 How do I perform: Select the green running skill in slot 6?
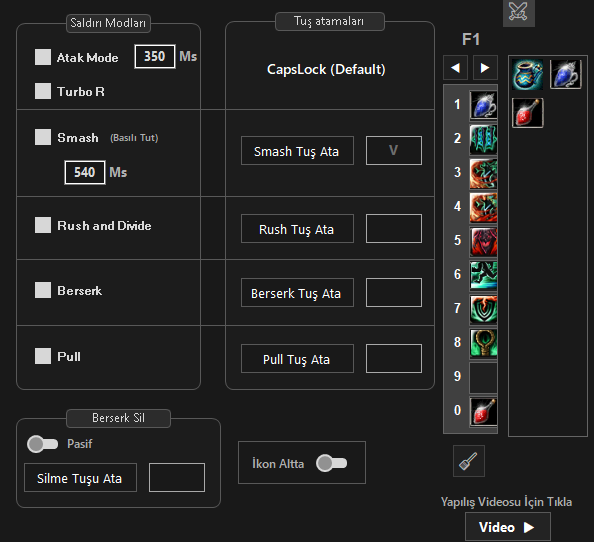point(483,275)
